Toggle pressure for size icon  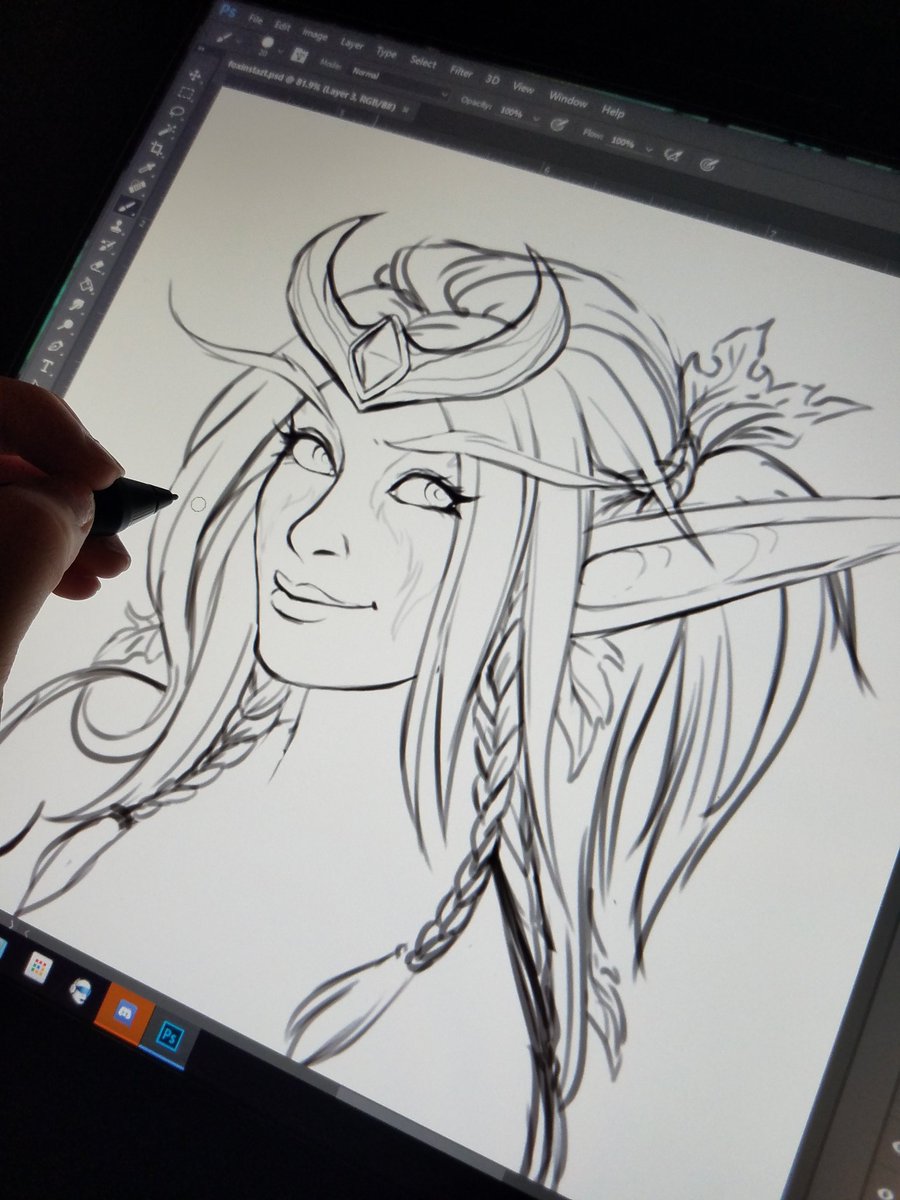coord(708,164)
